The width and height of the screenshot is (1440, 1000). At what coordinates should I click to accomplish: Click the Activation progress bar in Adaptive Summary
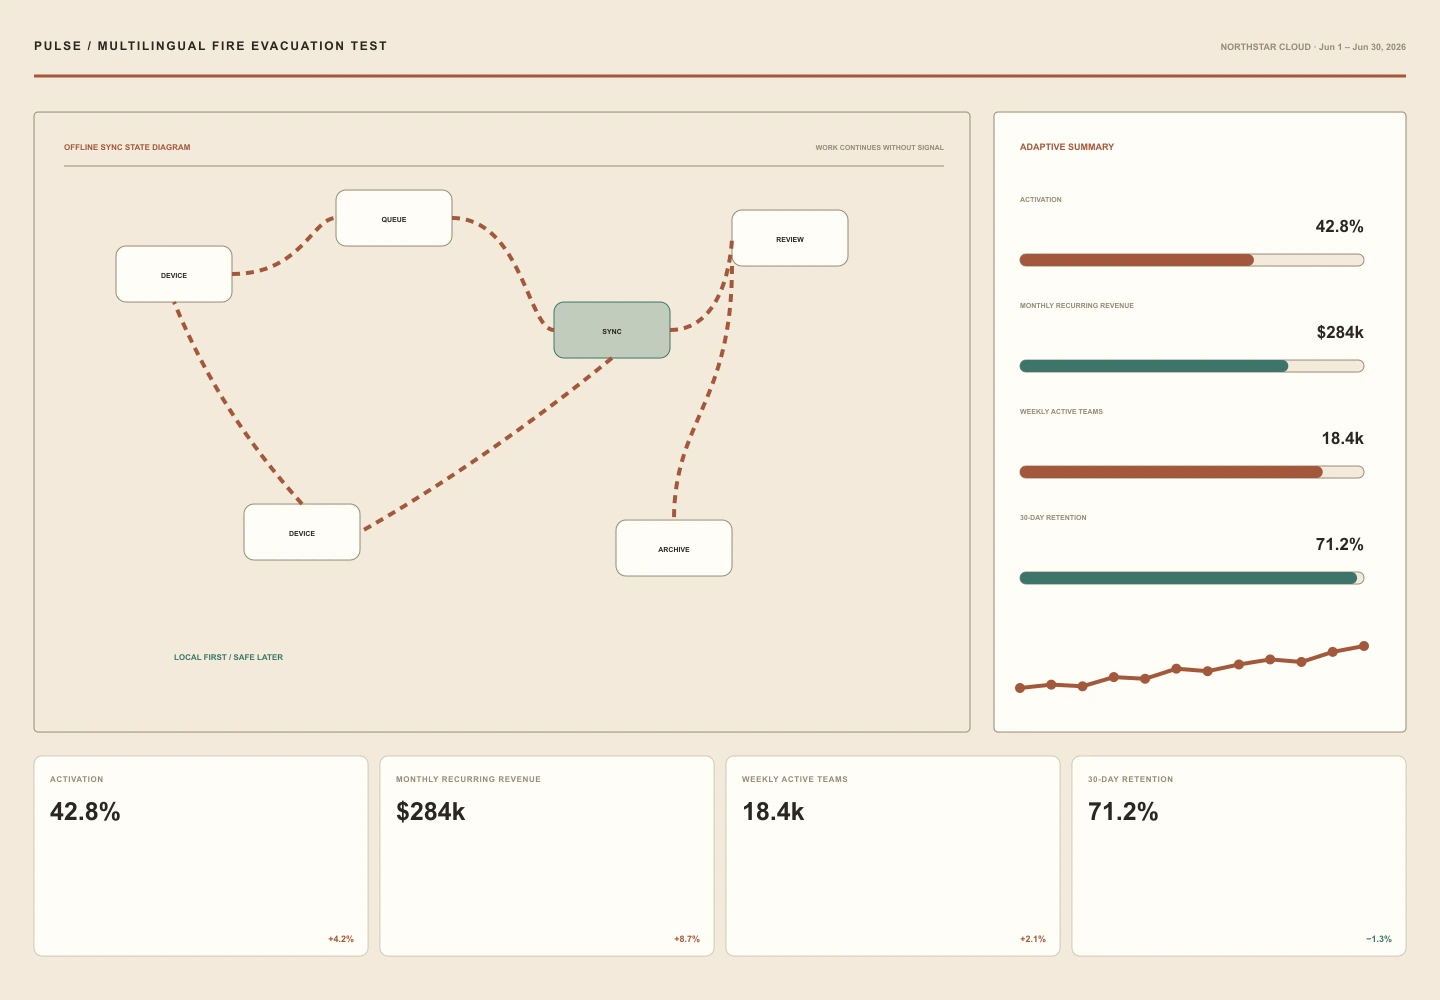(x=1192, y=260)
